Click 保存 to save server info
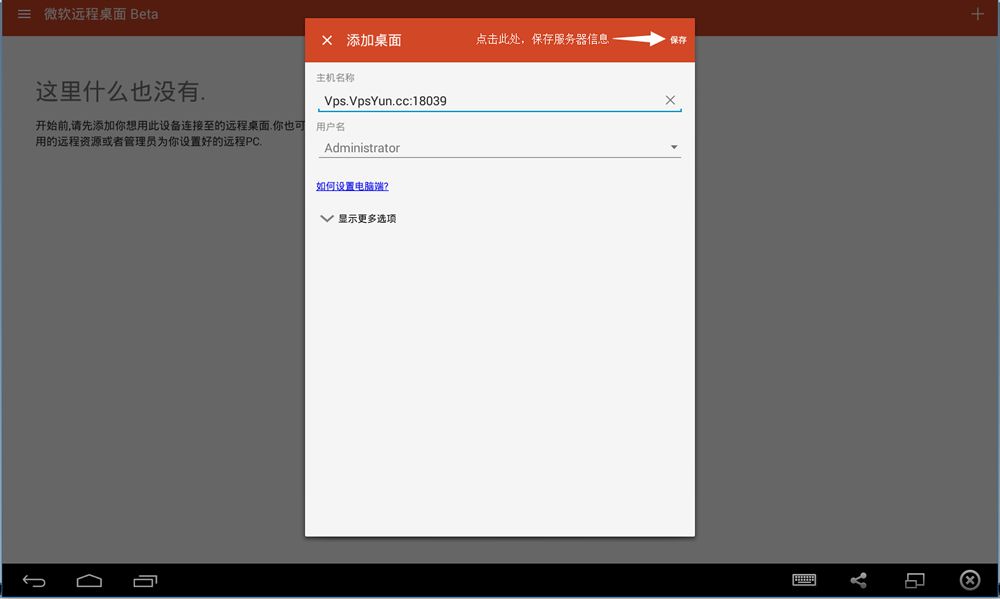Viewport: 1000px width, 599px height. point(678,40)
